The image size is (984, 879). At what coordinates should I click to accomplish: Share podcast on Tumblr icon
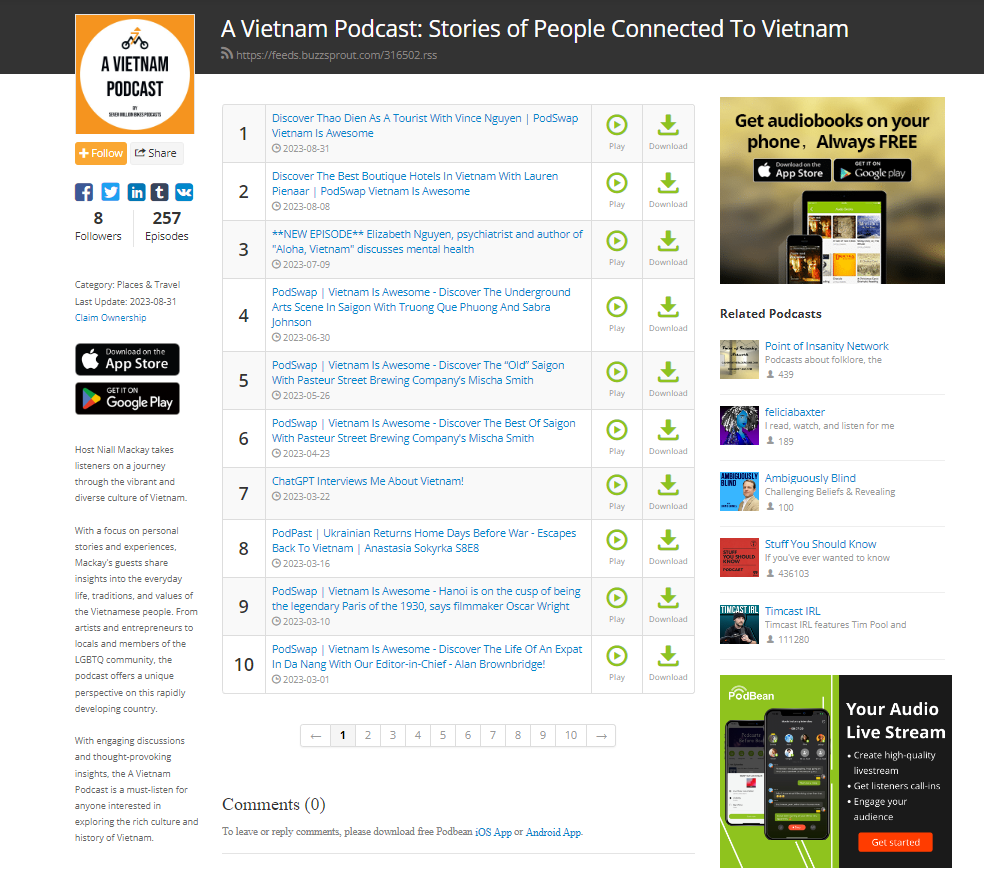159,192
